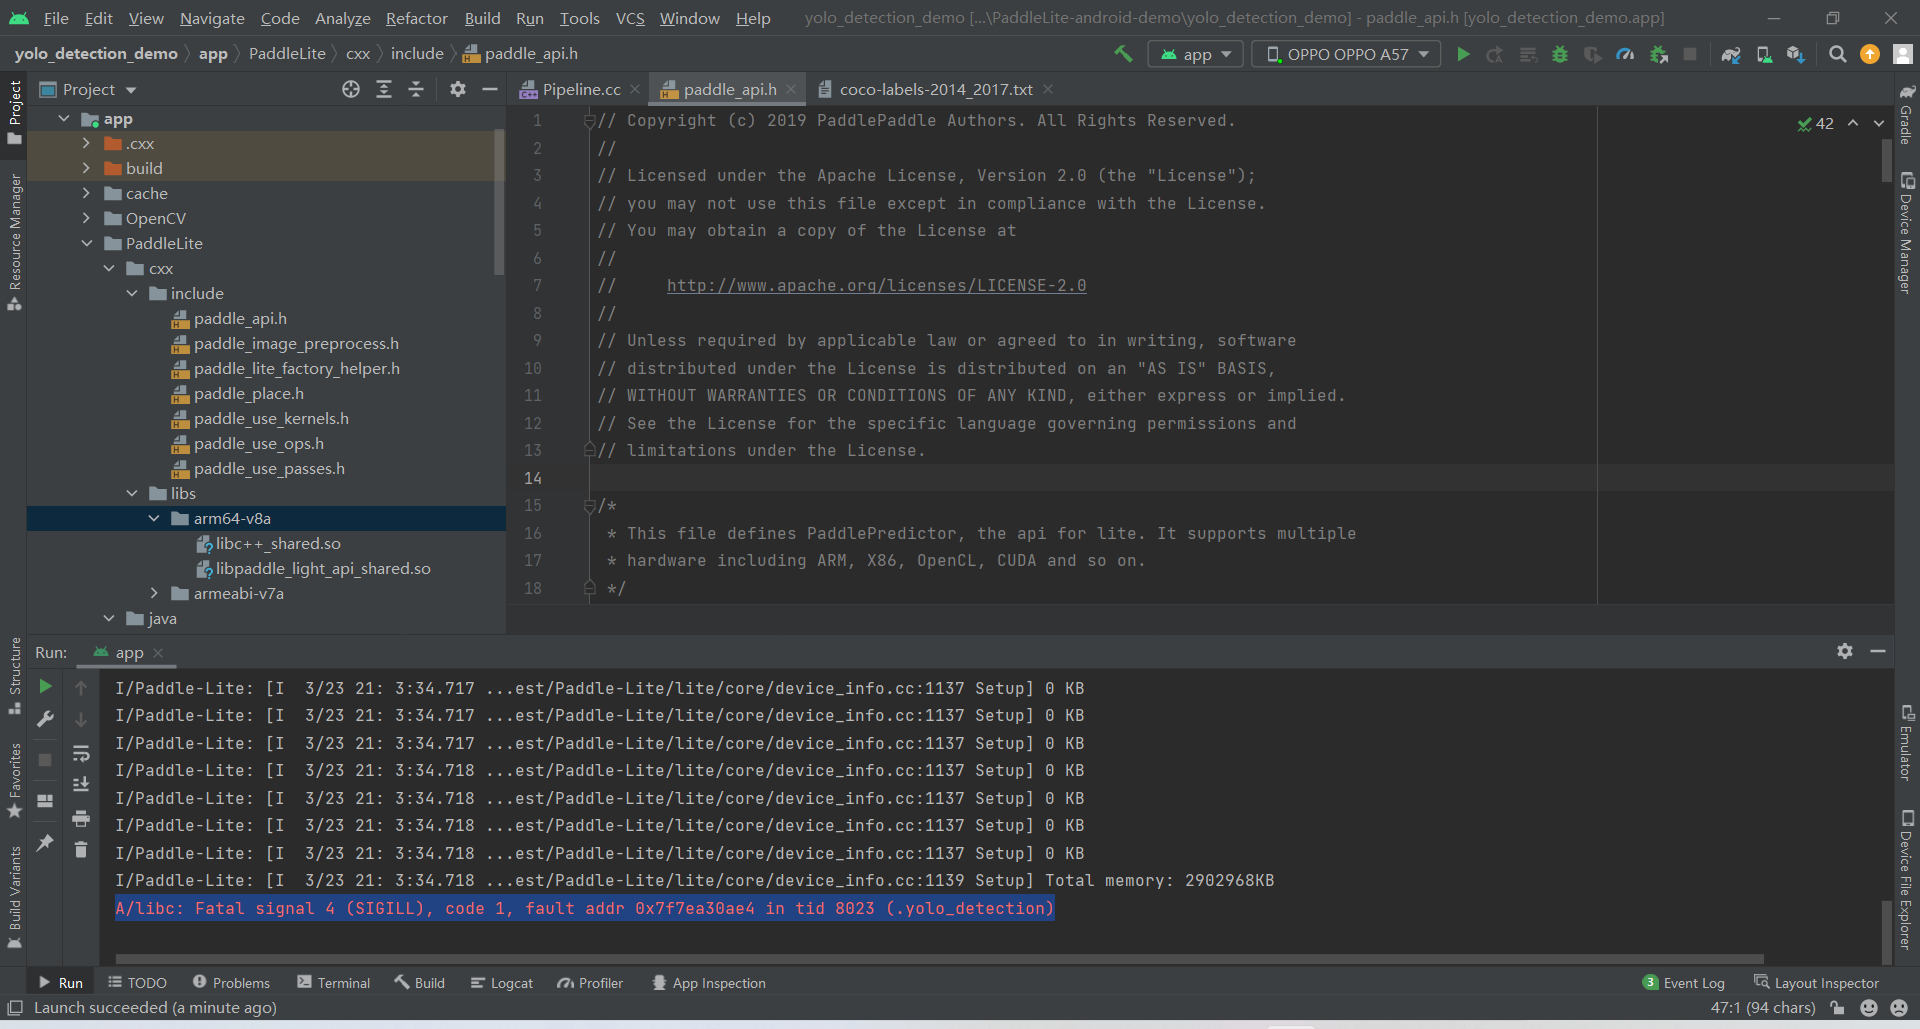Rerun app in Run panel
The image size is (1920, 1029).
coord(45,686)
